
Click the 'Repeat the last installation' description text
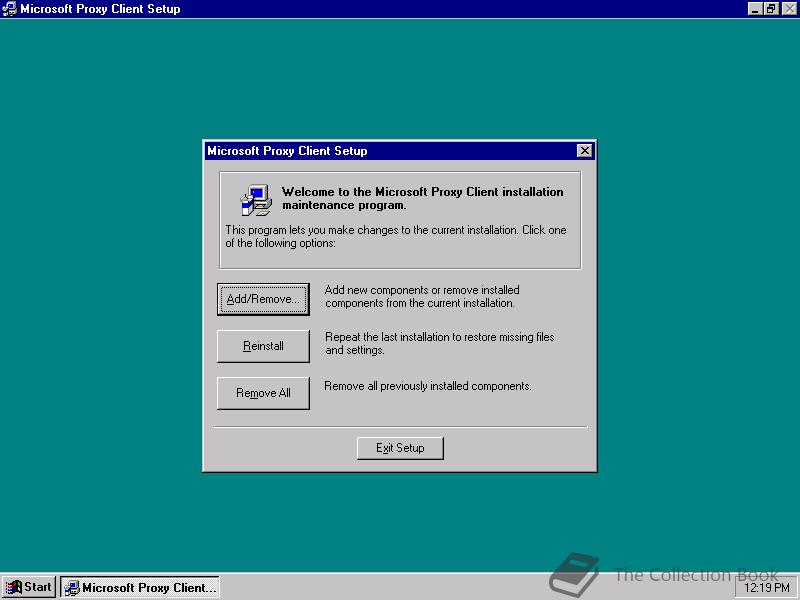pos(439,343)
